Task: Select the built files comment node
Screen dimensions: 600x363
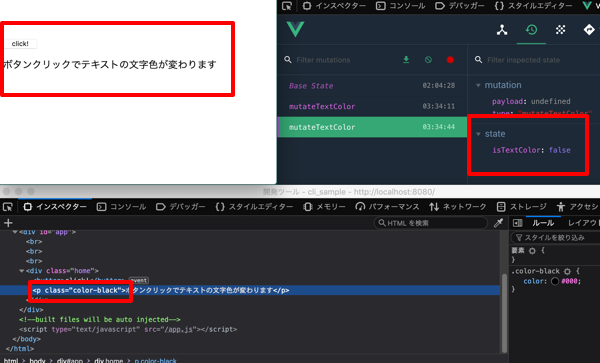Action: click(x=99, y=319)
